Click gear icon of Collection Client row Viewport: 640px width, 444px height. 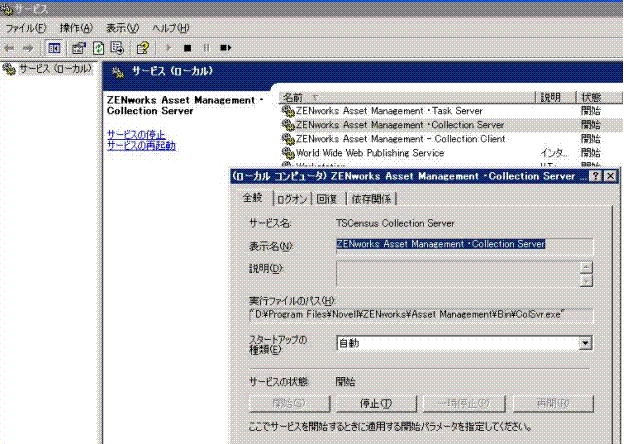[288, 139]
